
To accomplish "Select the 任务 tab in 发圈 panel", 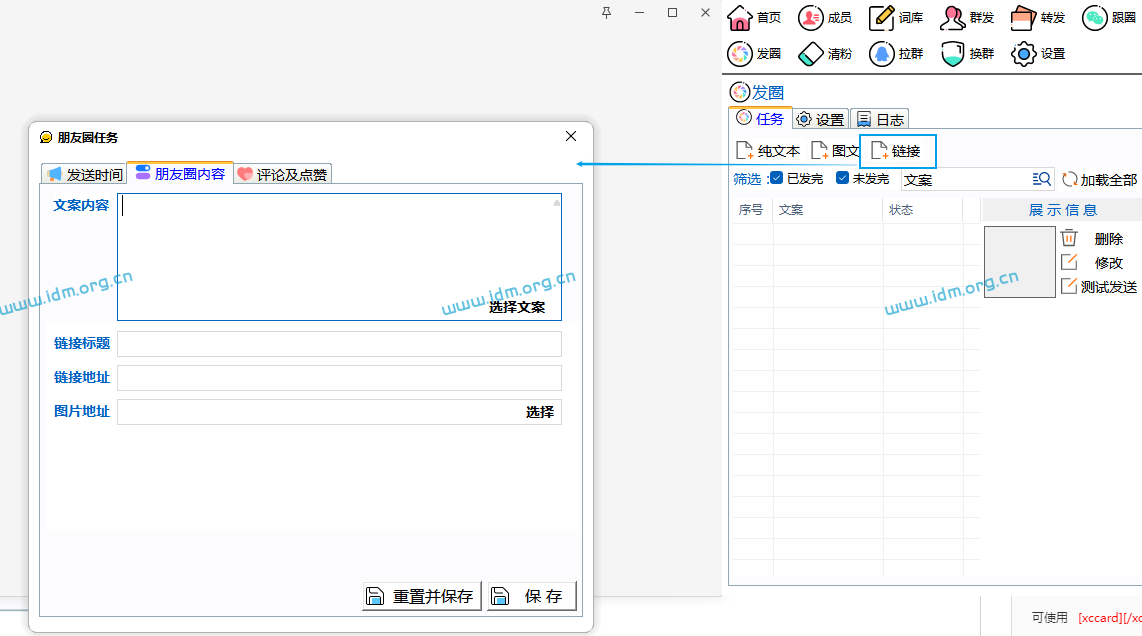I will [x=760, y=118].
